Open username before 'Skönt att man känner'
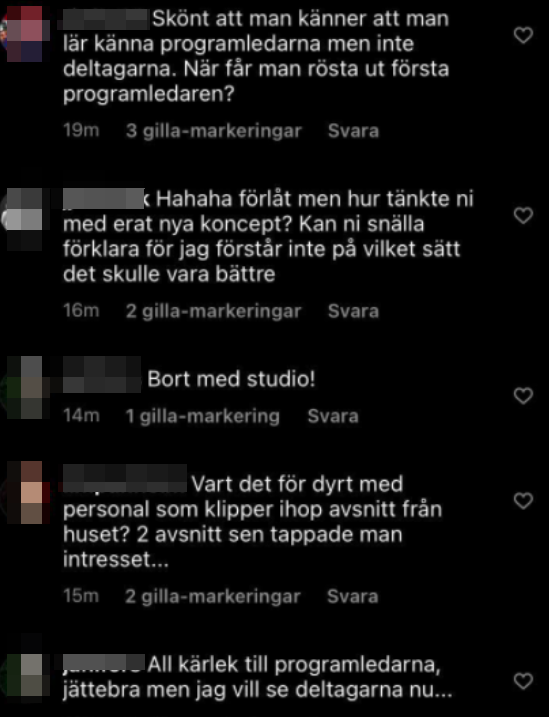549x717 pixels. pos(105,19)
